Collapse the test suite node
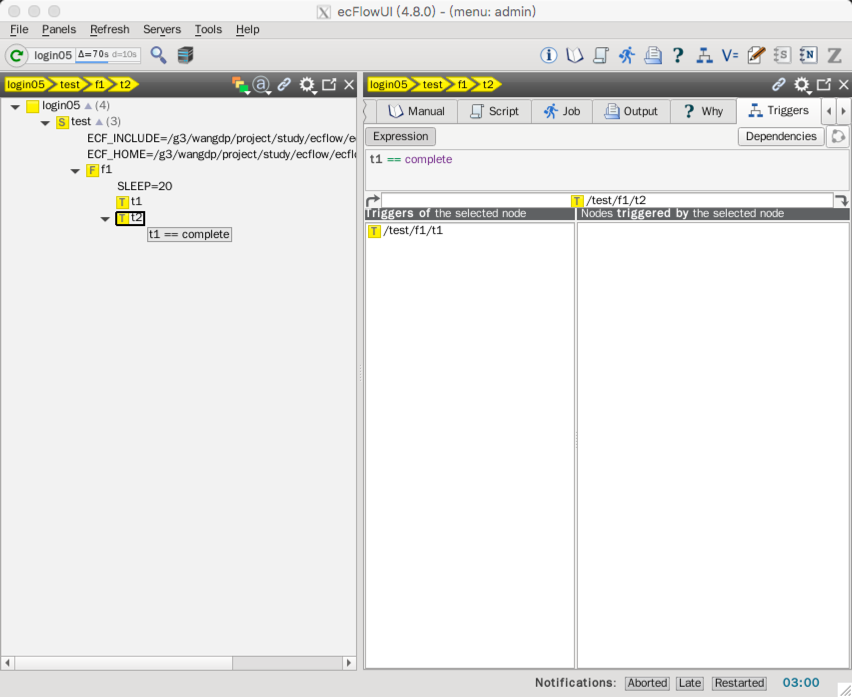The height and width of the screenshot is (697, 852). (x=45, y=123)
